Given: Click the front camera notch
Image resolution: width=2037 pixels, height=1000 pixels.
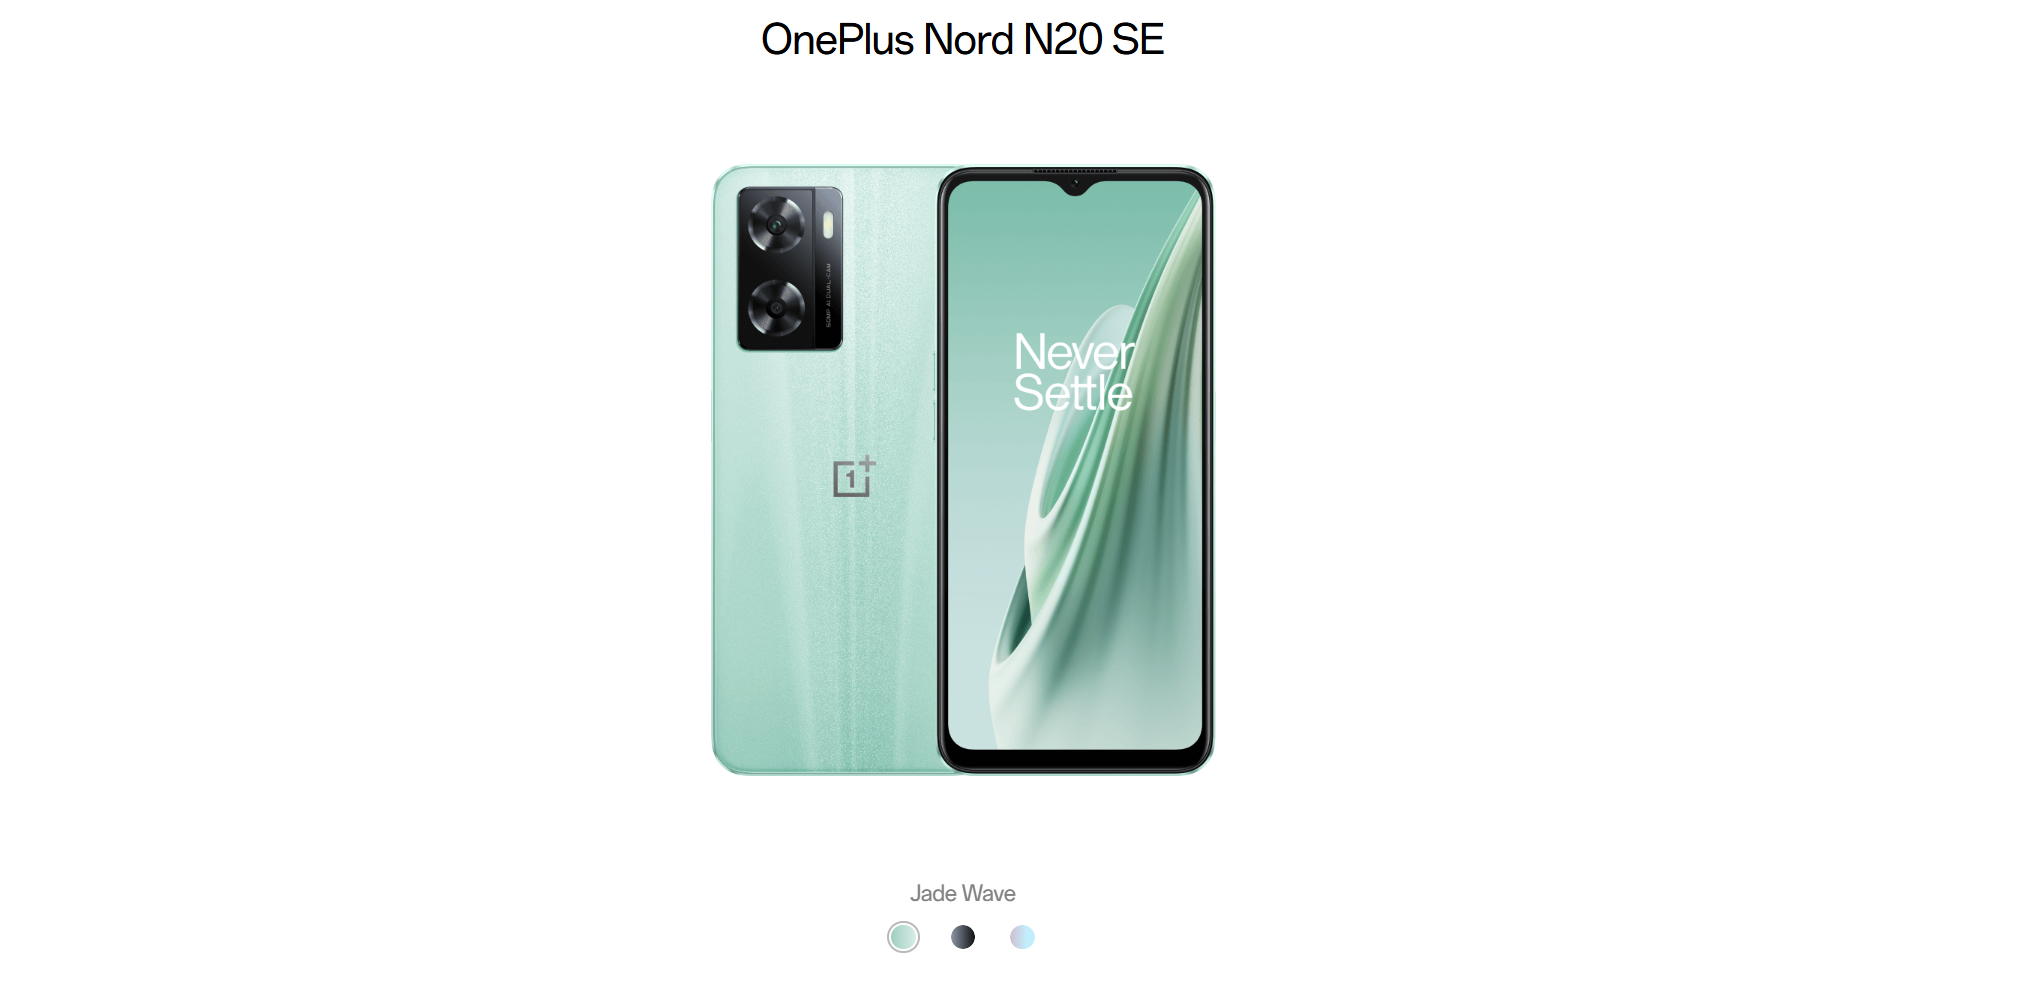Looking at the screenshot, I should (x=1075, y=185).
